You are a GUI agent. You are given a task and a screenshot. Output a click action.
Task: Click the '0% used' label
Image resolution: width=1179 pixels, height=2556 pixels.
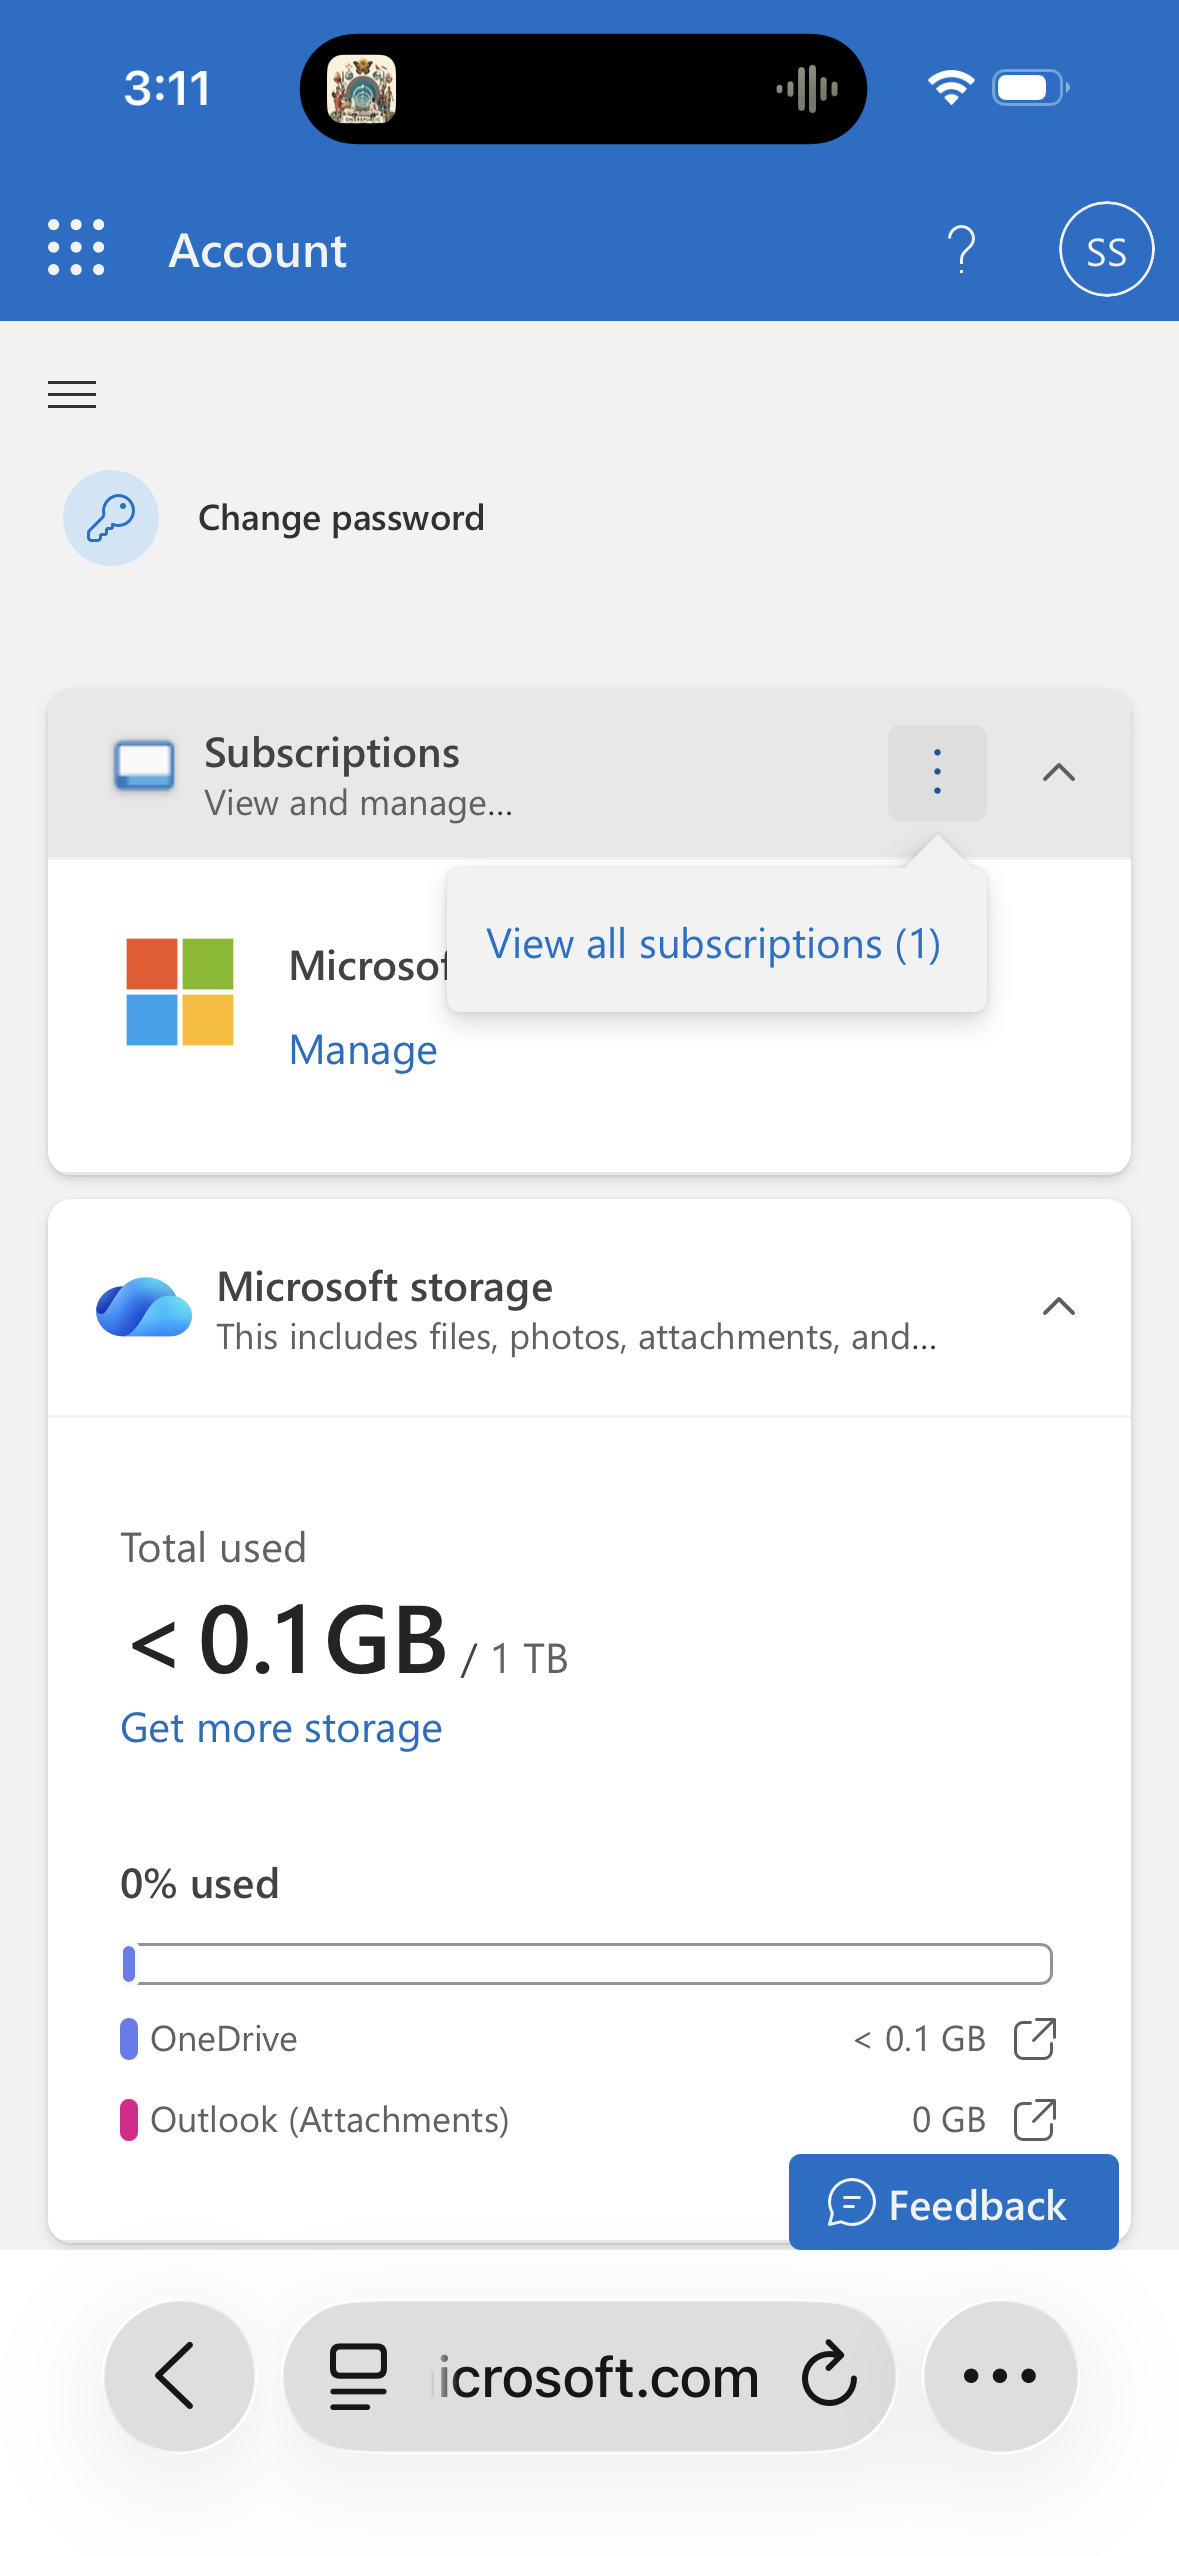point(200,1884)
